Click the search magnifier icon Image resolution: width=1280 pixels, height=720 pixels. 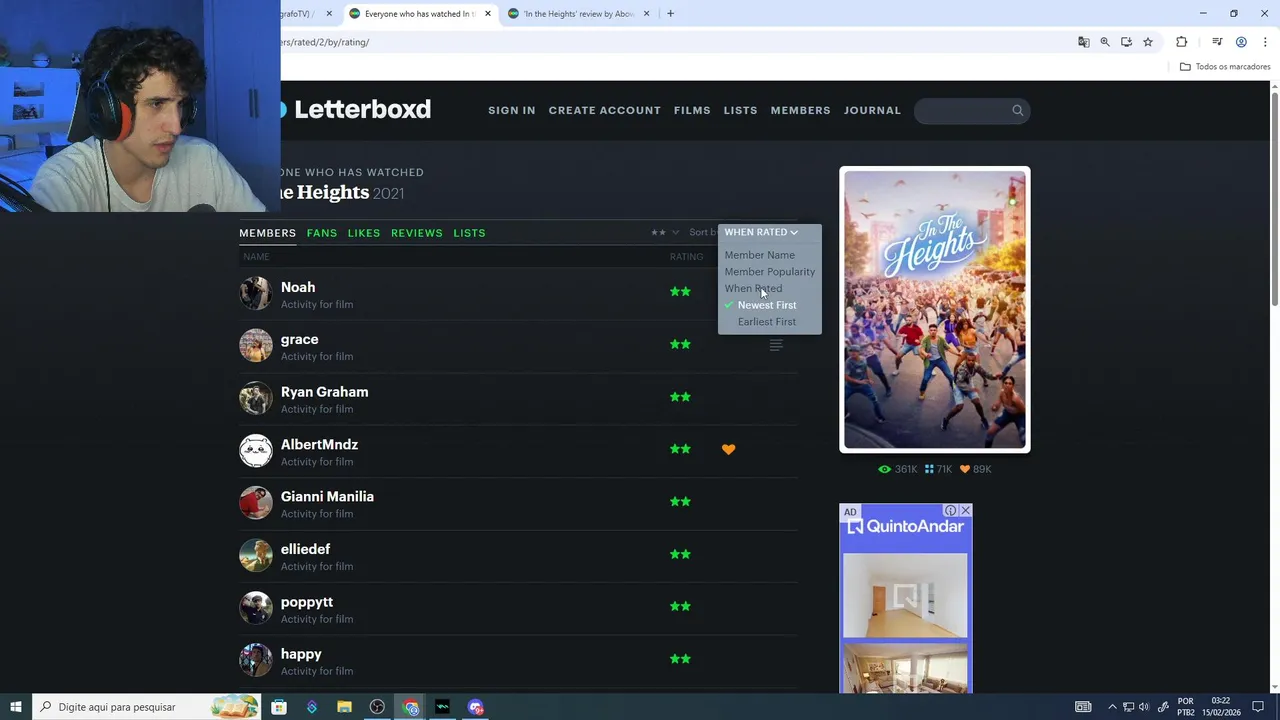(1017, 110)
